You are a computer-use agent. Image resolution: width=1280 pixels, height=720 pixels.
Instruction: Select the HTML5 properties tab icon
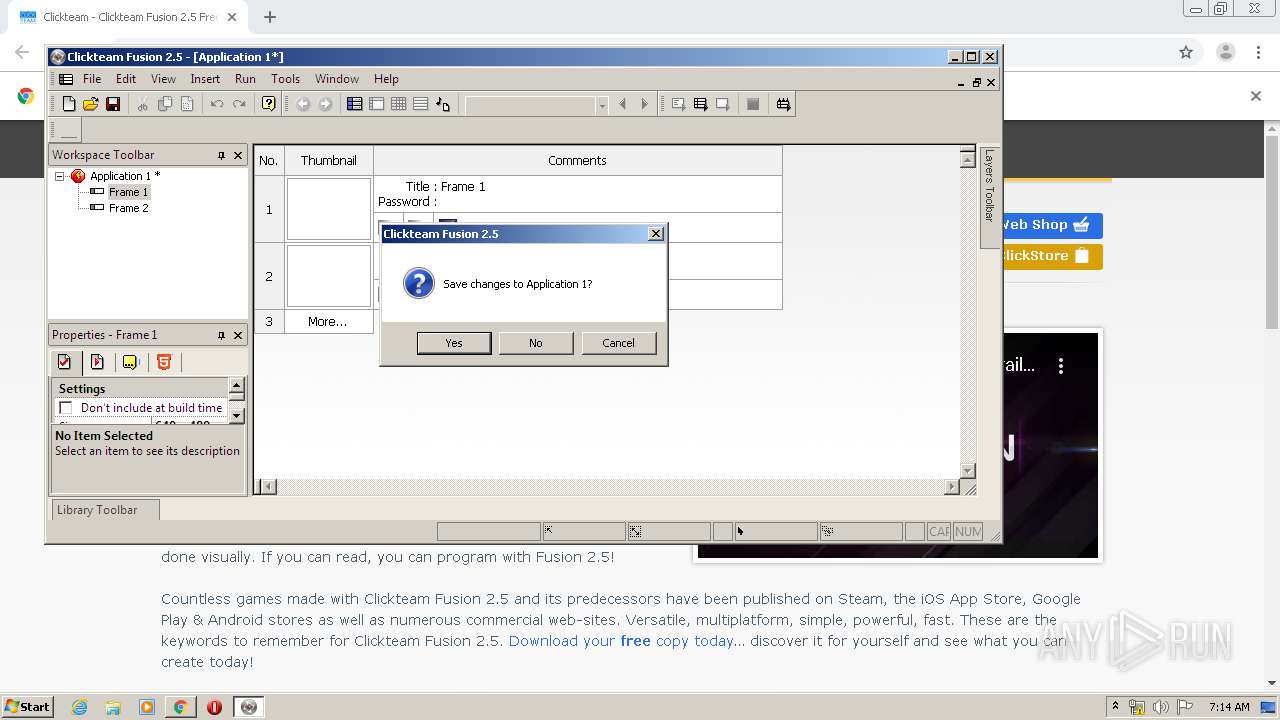pos(164,362)
